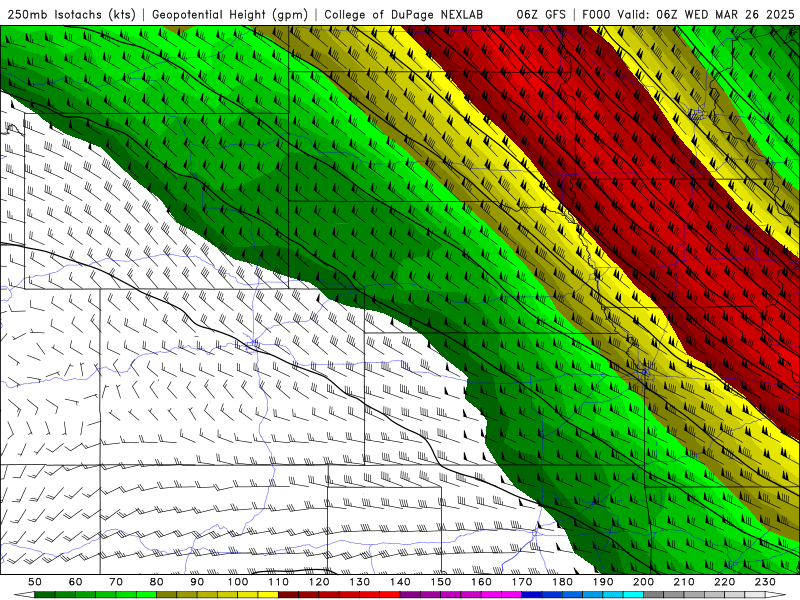Select the dark gray swatch starting at 200
Screen dimensions: 800x600
click(x=654, y=595)
